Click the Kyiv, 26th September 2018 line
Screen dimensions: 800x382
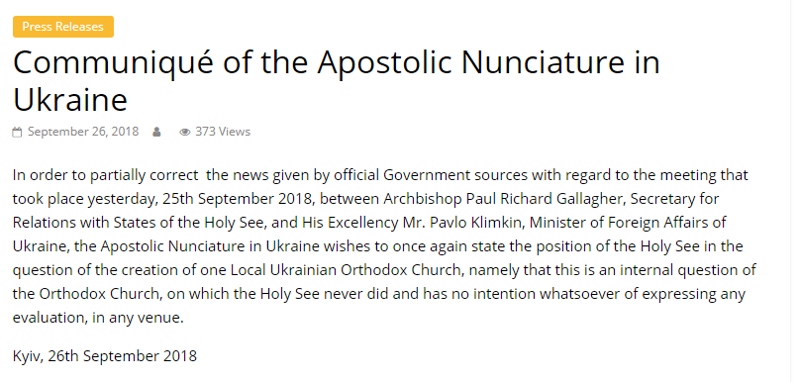point(105,355)
